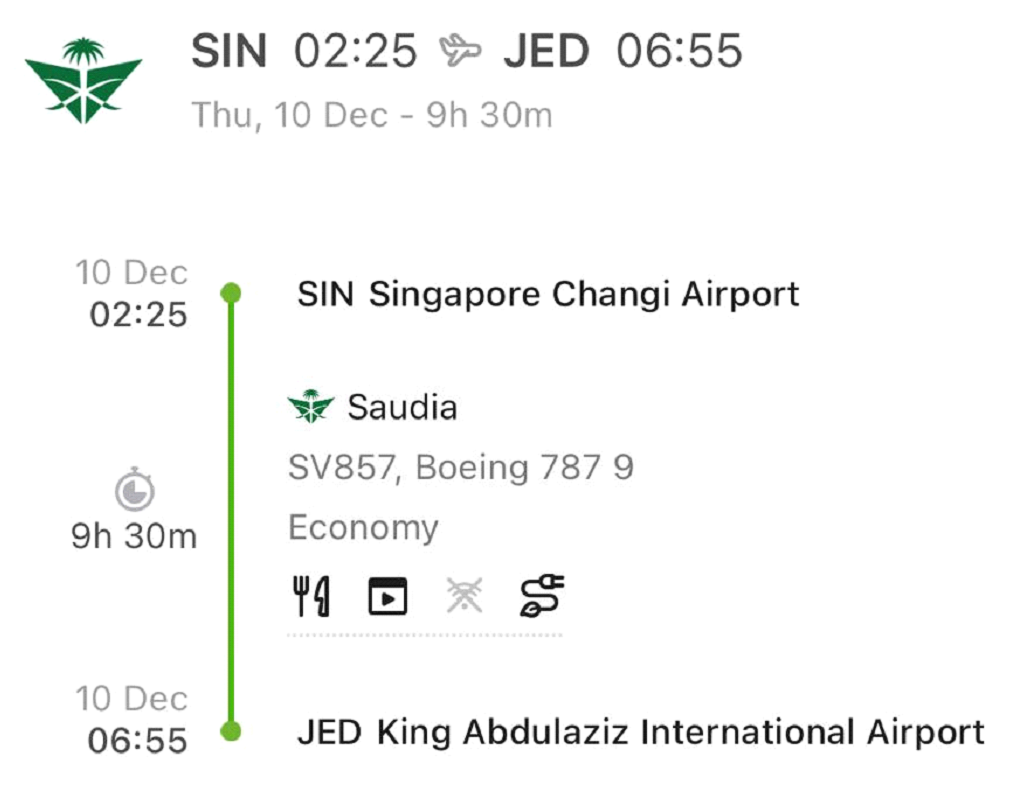Click the airplane icon between SIN and JED
Viewport: 1031px width, 805px height.
(x=460, y=50)
